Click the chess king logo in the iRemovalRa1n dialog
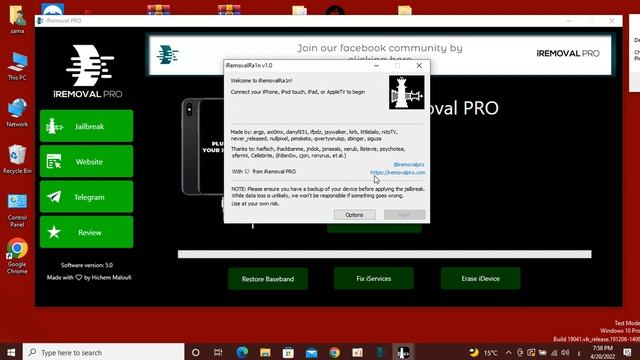This screenshot has height=360, width=640. pyautogui.click(x=406, y=92)
